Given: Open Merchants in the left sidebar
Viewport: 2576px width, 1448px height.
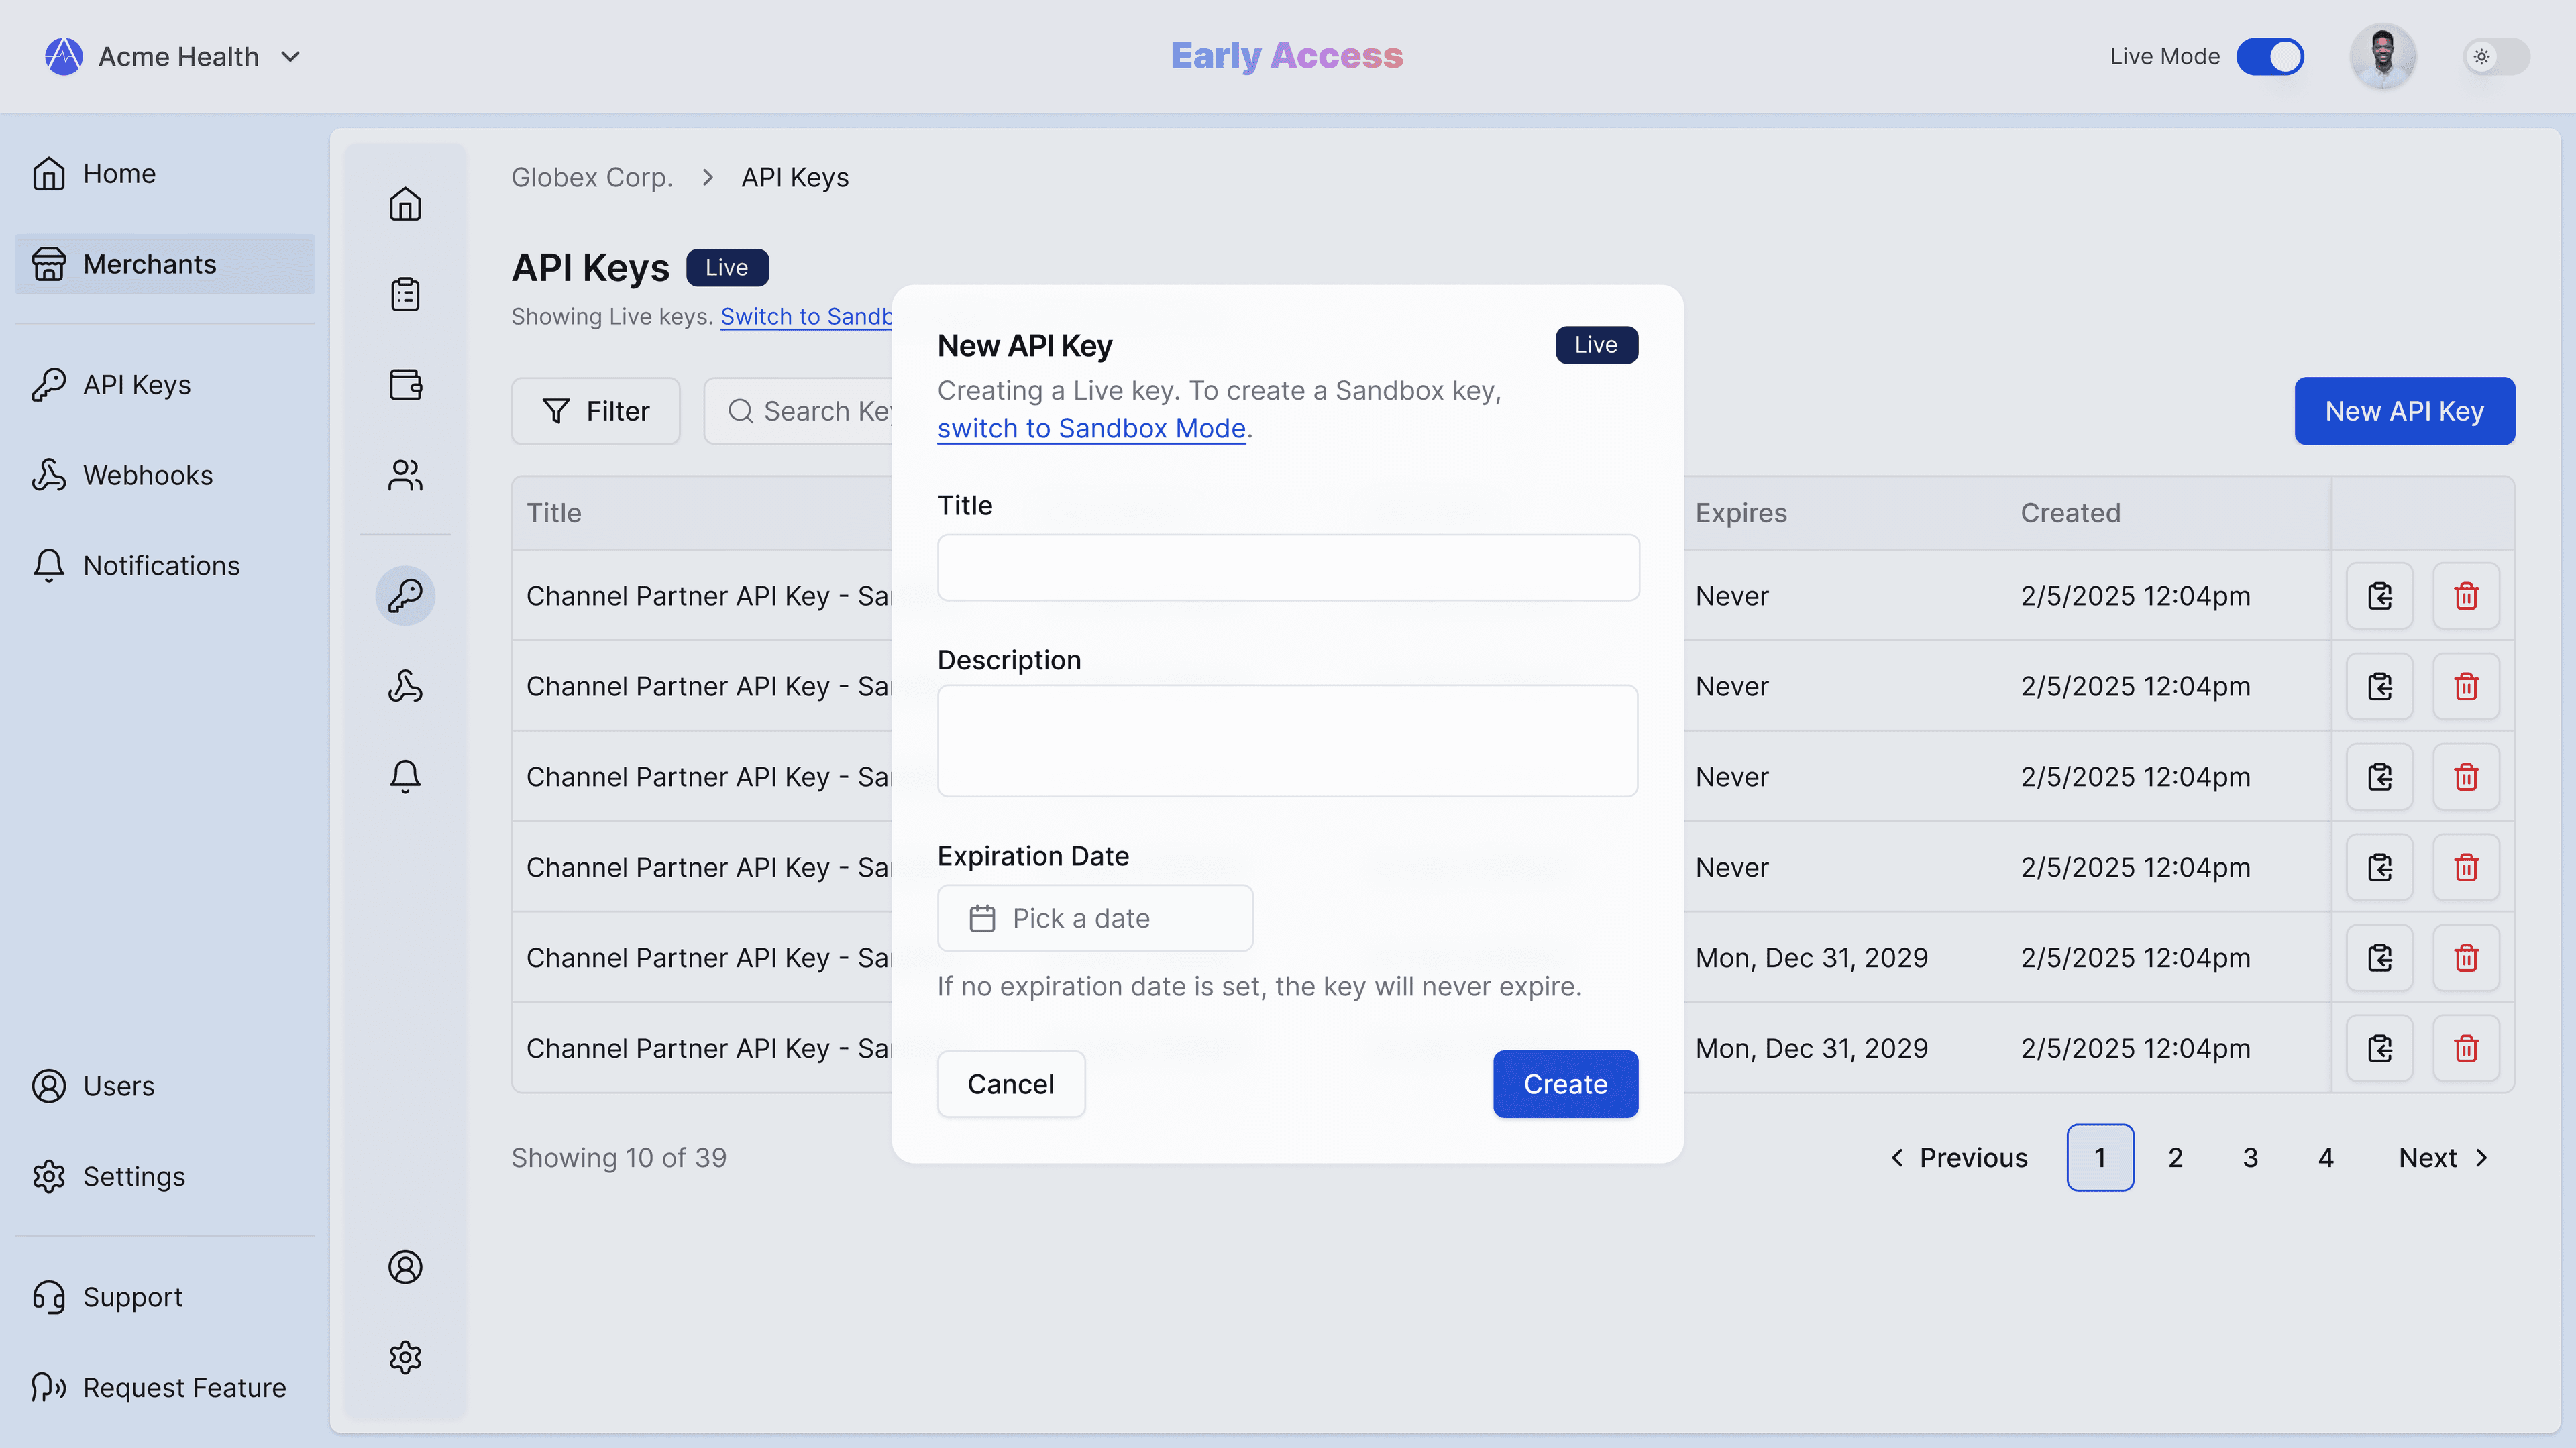Looking at the screenshot, I should [x=165, y=264].
